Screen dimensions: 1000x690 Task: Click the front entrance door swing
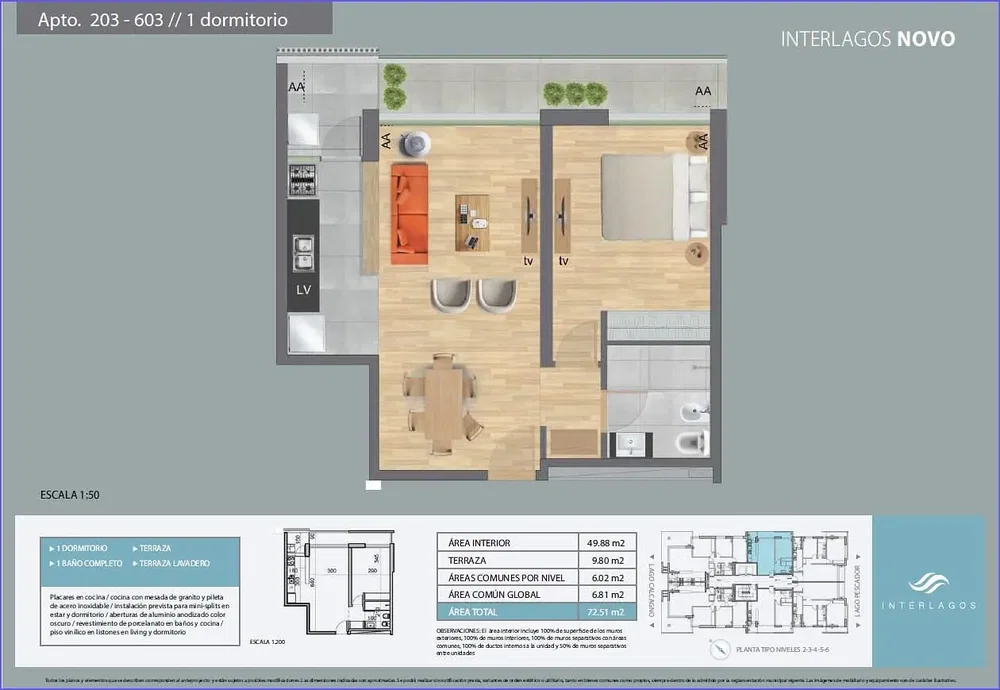coord(513,451)
